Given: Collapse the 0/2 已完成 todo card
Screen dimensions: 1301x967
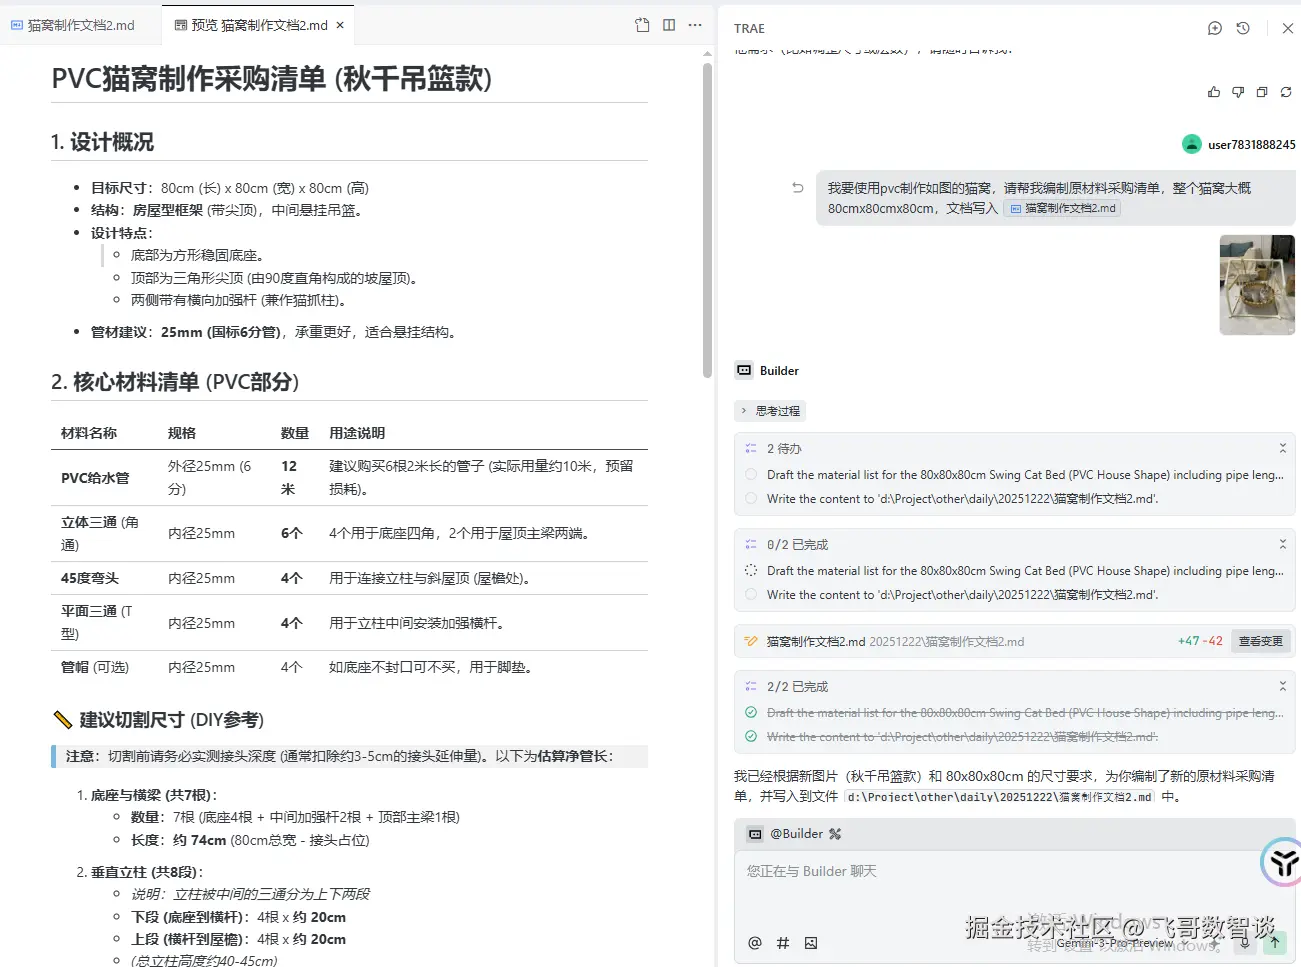Looking at the screenshot, I should coord(1283,544).
